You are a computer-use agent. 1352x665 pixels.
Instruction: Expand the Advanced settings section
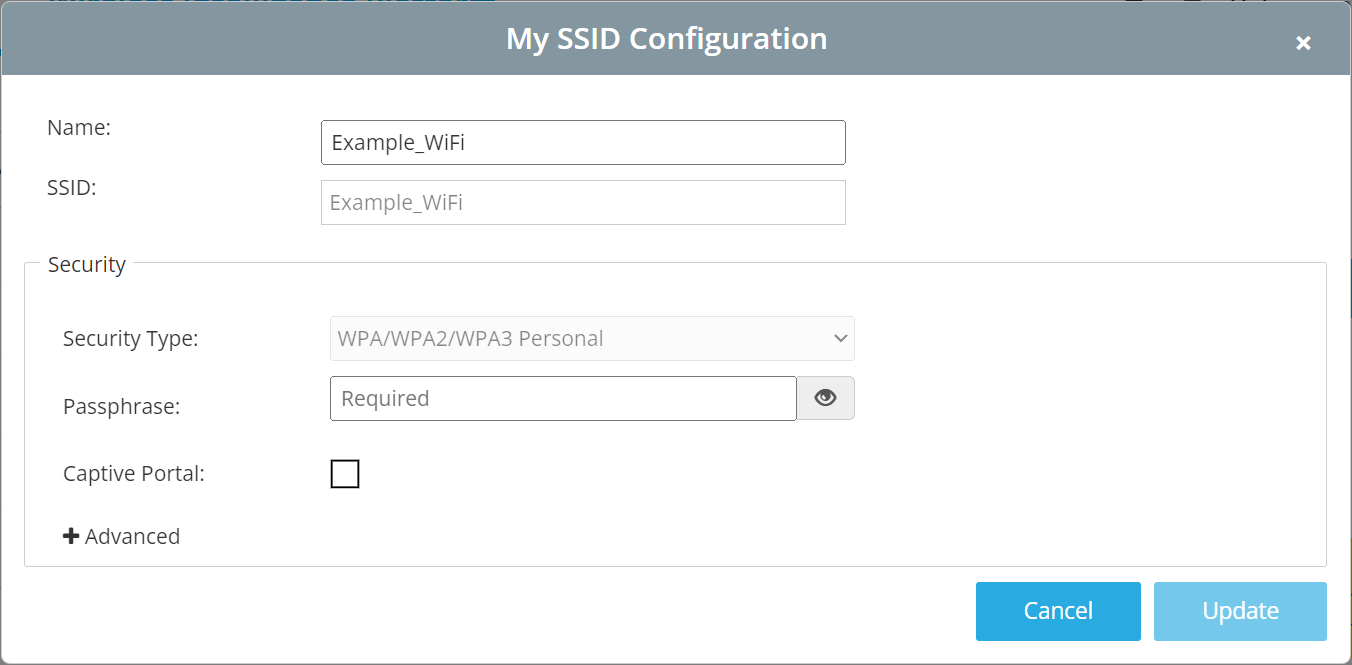121,536
